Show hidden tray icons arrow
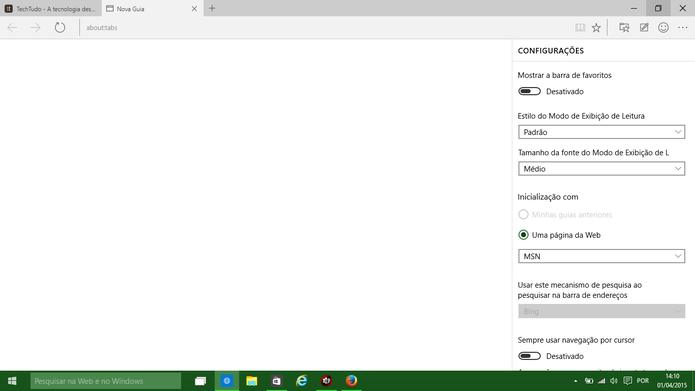The image size is (695, 391). pos(575,381)
